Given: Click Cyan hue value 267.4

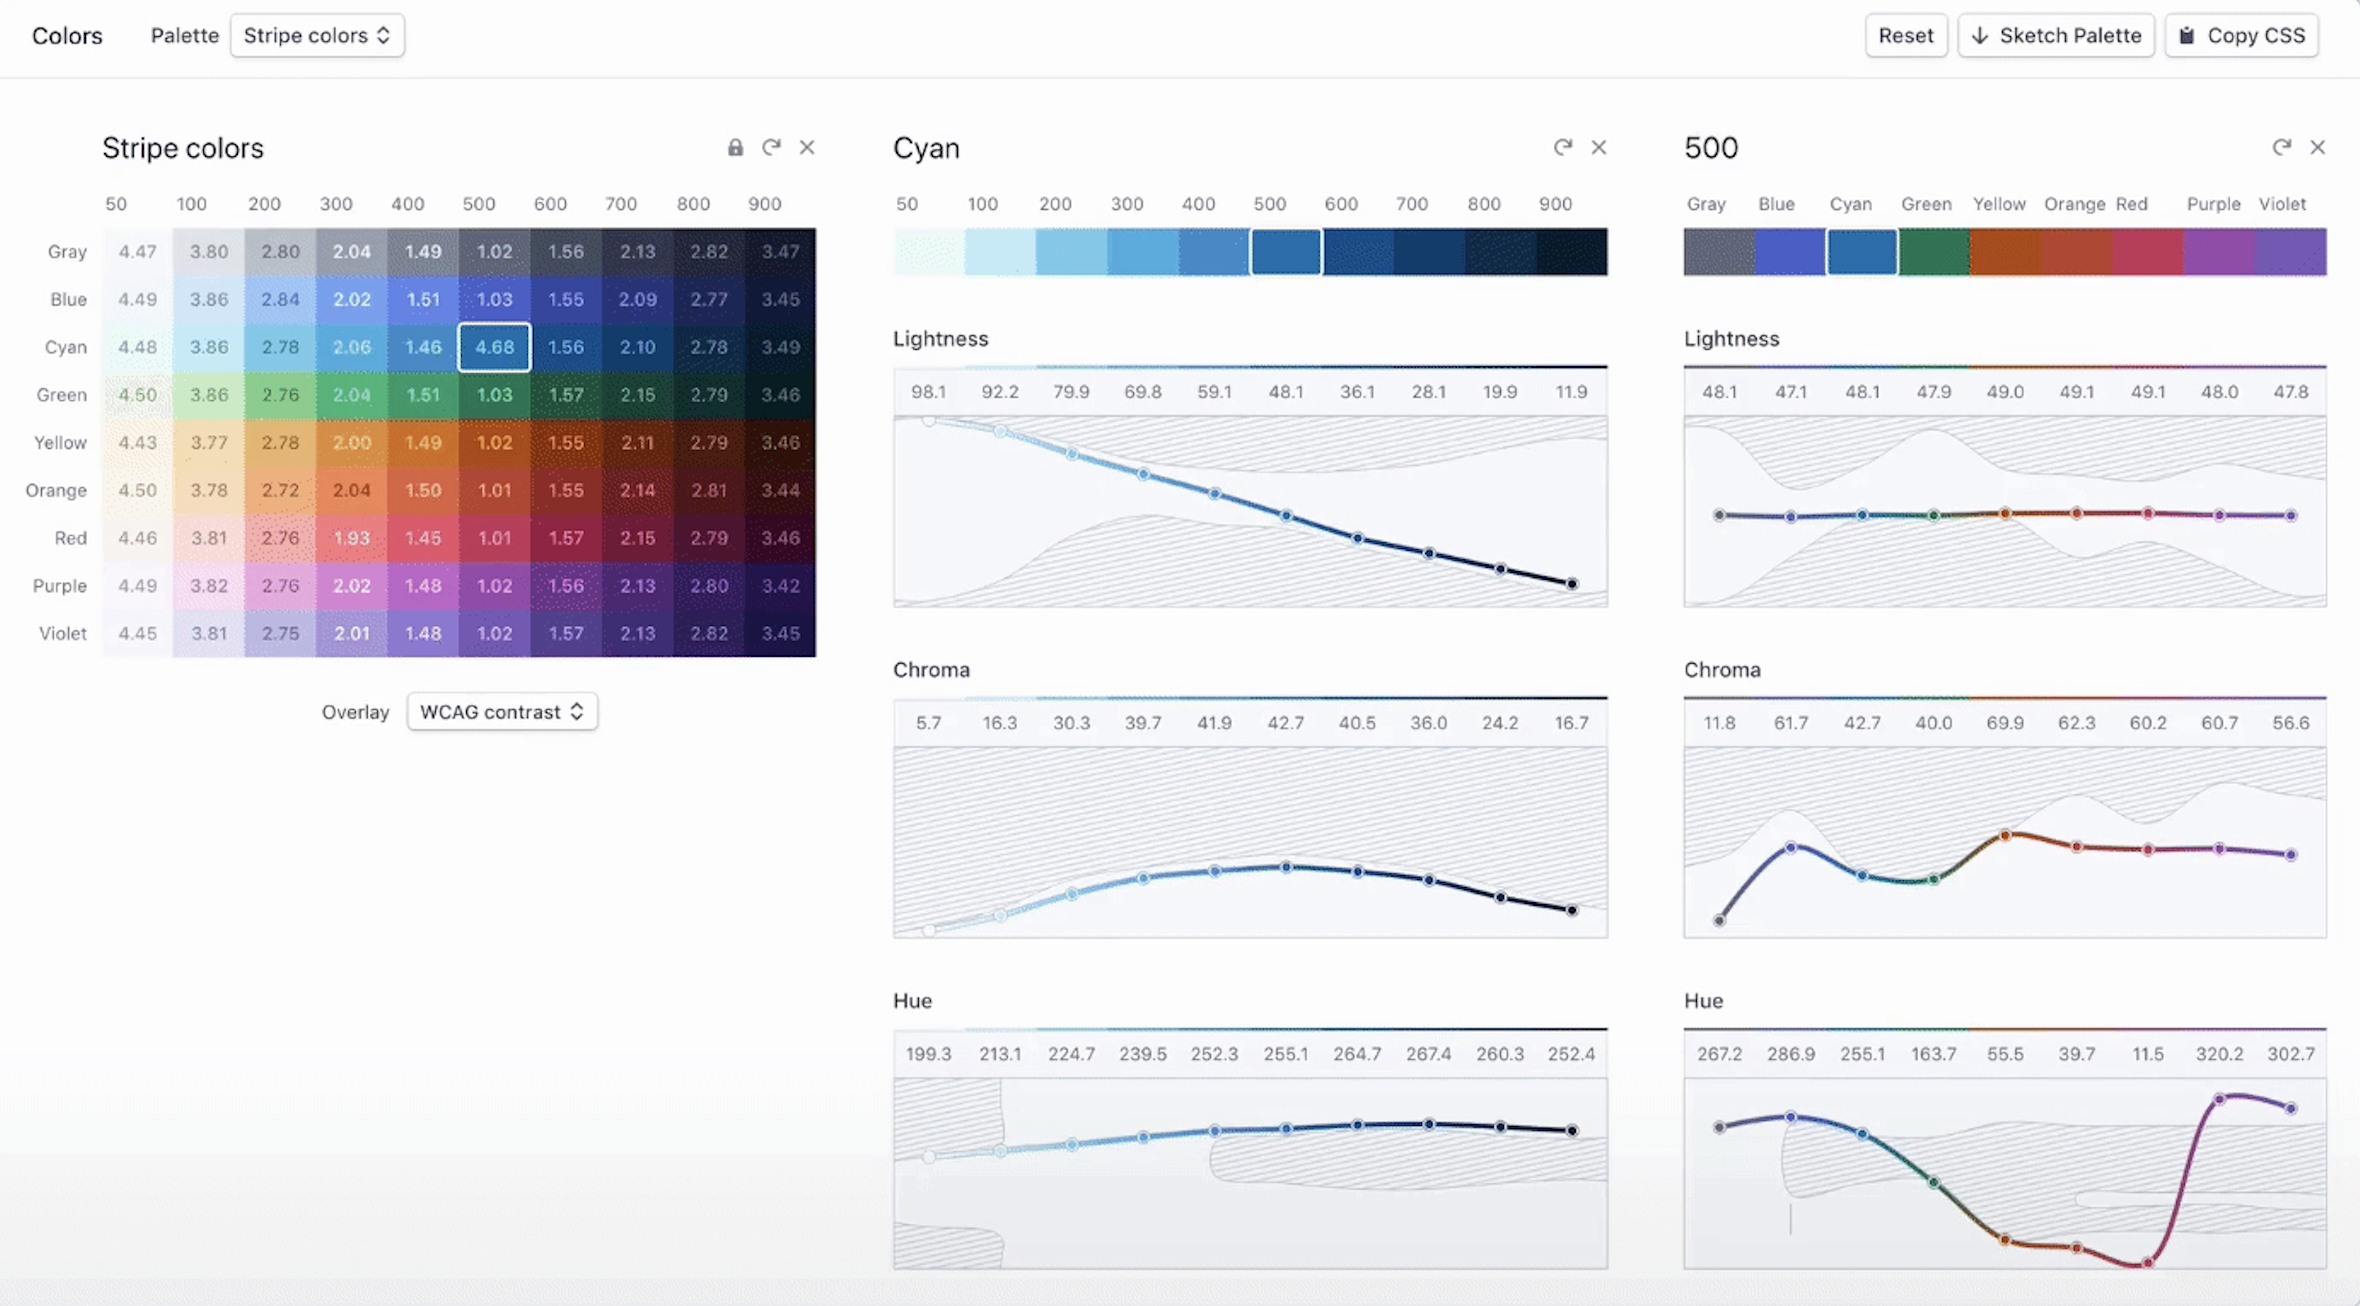Looking at the screenshot, I should (x=1428, y=1054).
